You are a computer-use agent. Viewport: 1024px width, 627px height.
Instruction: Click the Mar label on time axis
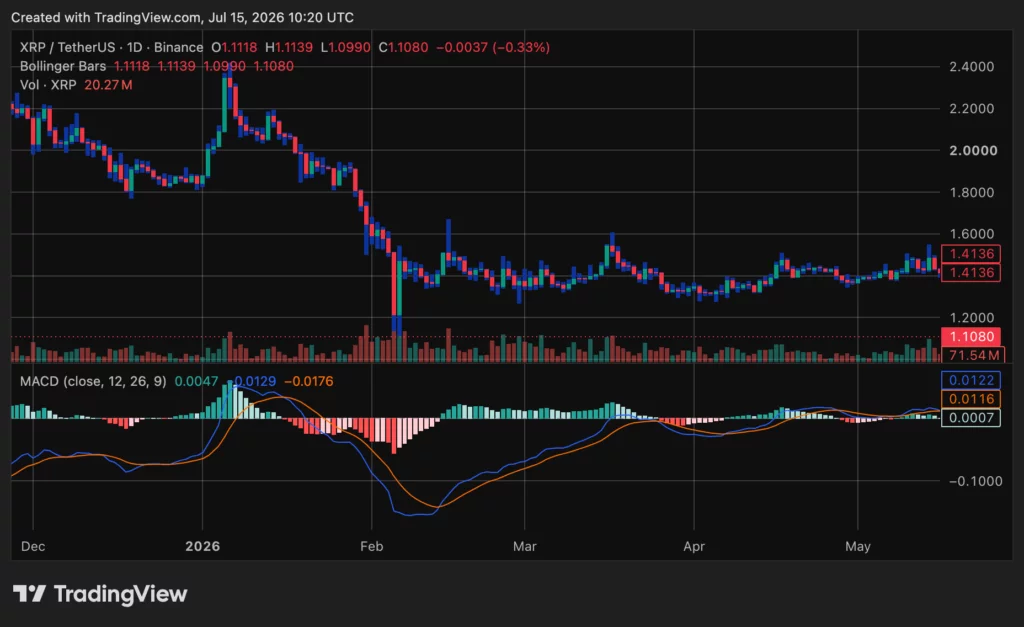click(x=524, y=546)
